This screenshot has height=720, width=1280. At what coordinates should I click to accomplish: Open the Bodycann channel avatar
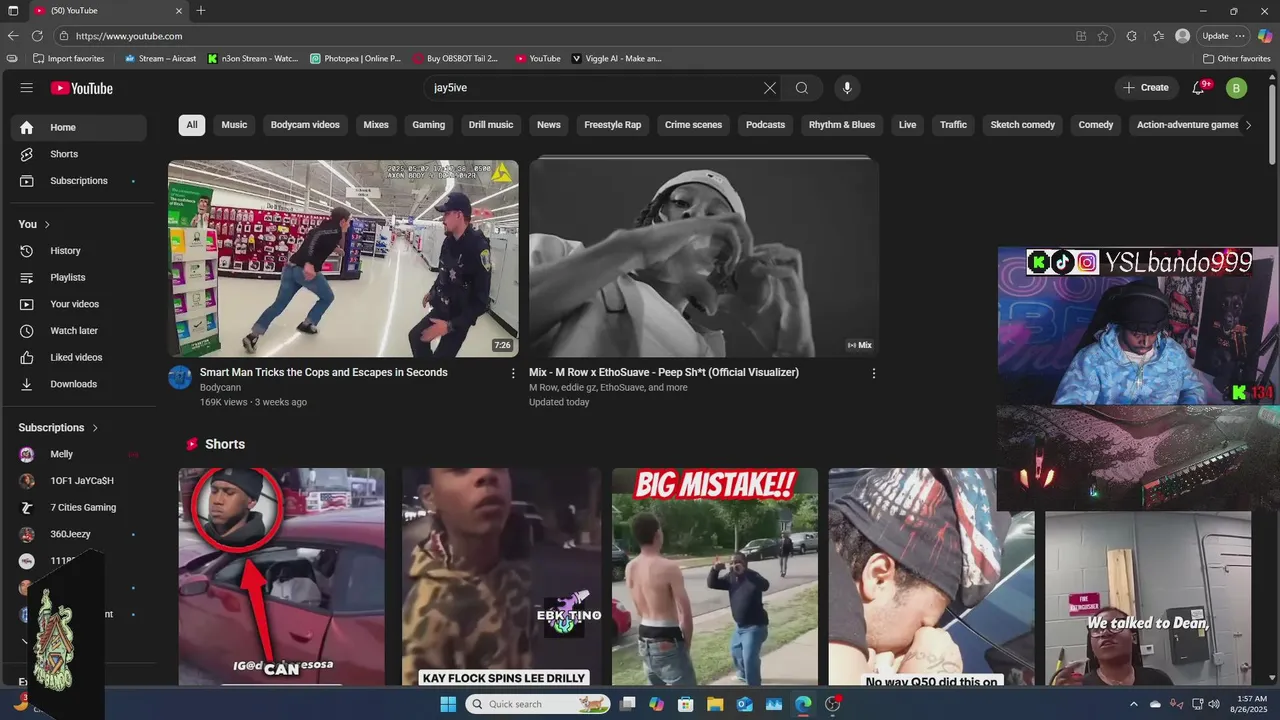click(180, 377)
